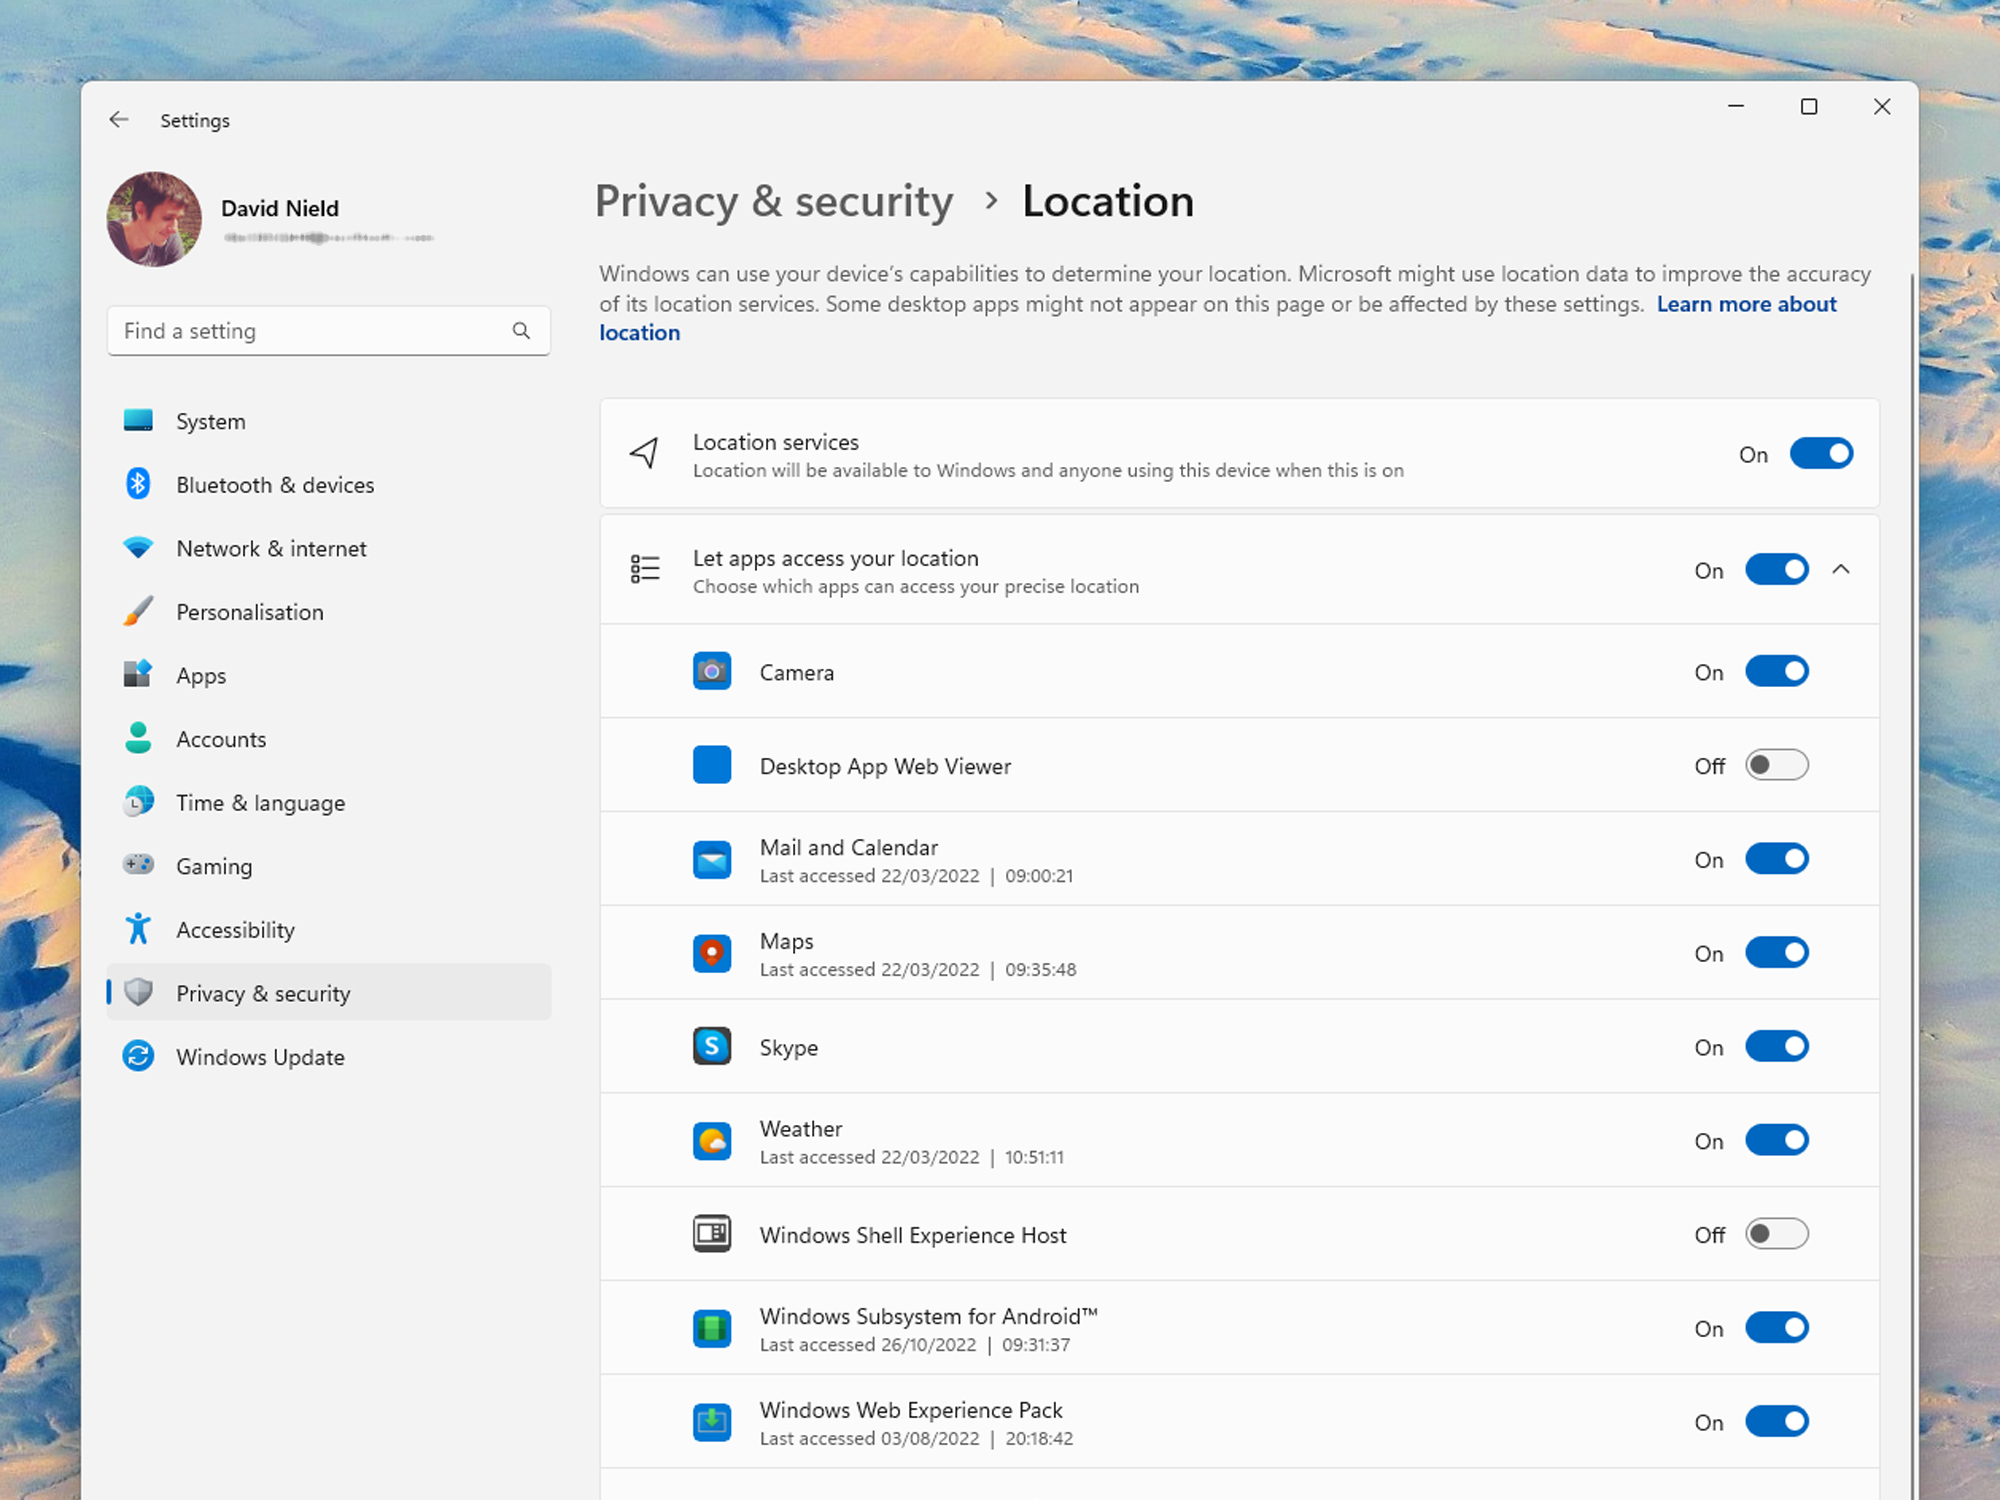Click the Desktop App Web Viewer icon
2000x1500 pixels.
point(711,765)
